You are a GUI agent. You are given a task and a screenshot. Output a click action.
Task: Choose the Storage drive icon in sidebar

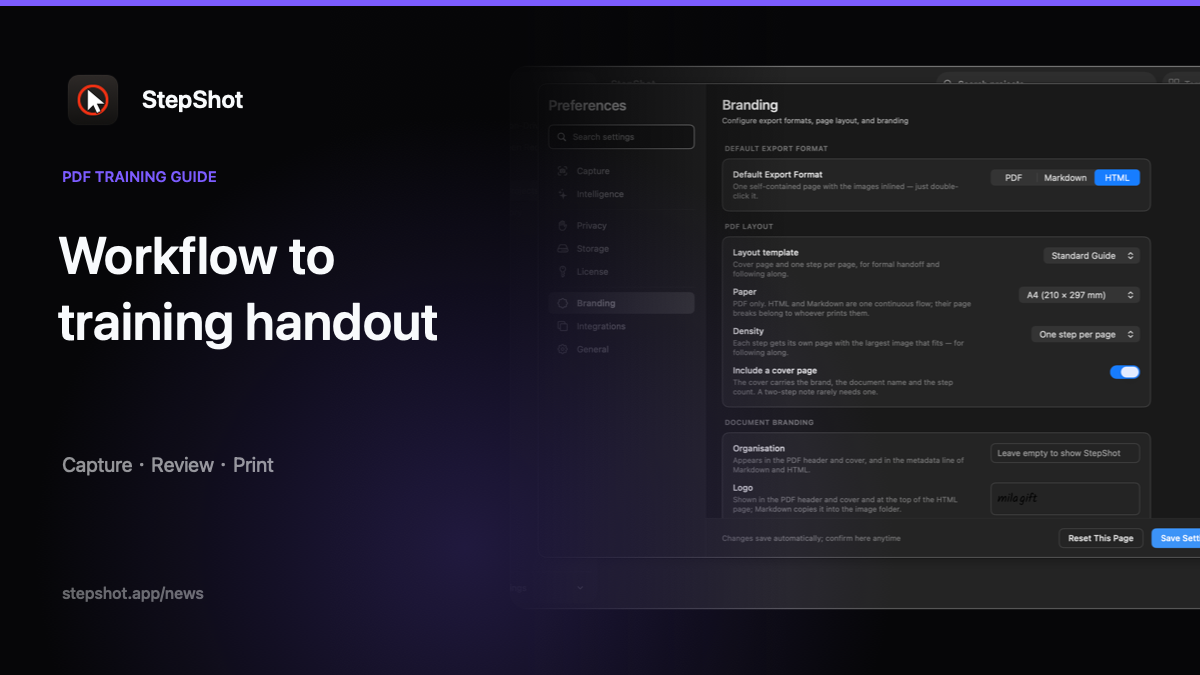click(x=563, y=249)
